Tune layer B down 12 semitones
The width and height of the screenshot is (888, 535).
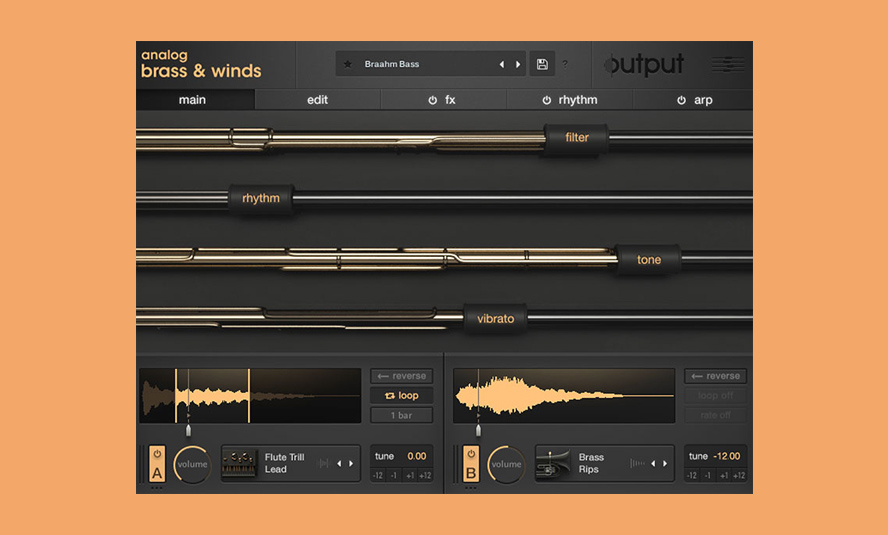tap(691, 476)
